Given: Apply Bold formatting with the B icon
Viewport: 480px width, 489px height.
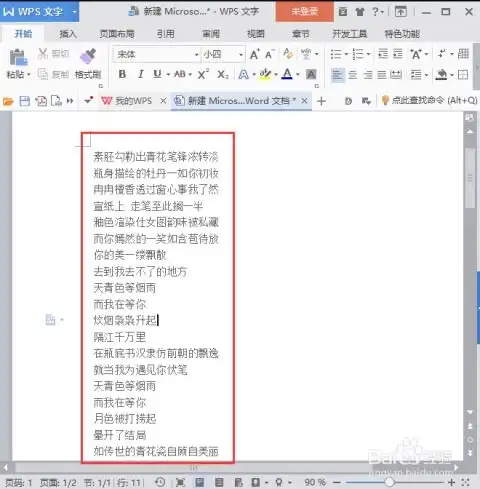Looking at the screenshot, I should click(122, 74).
